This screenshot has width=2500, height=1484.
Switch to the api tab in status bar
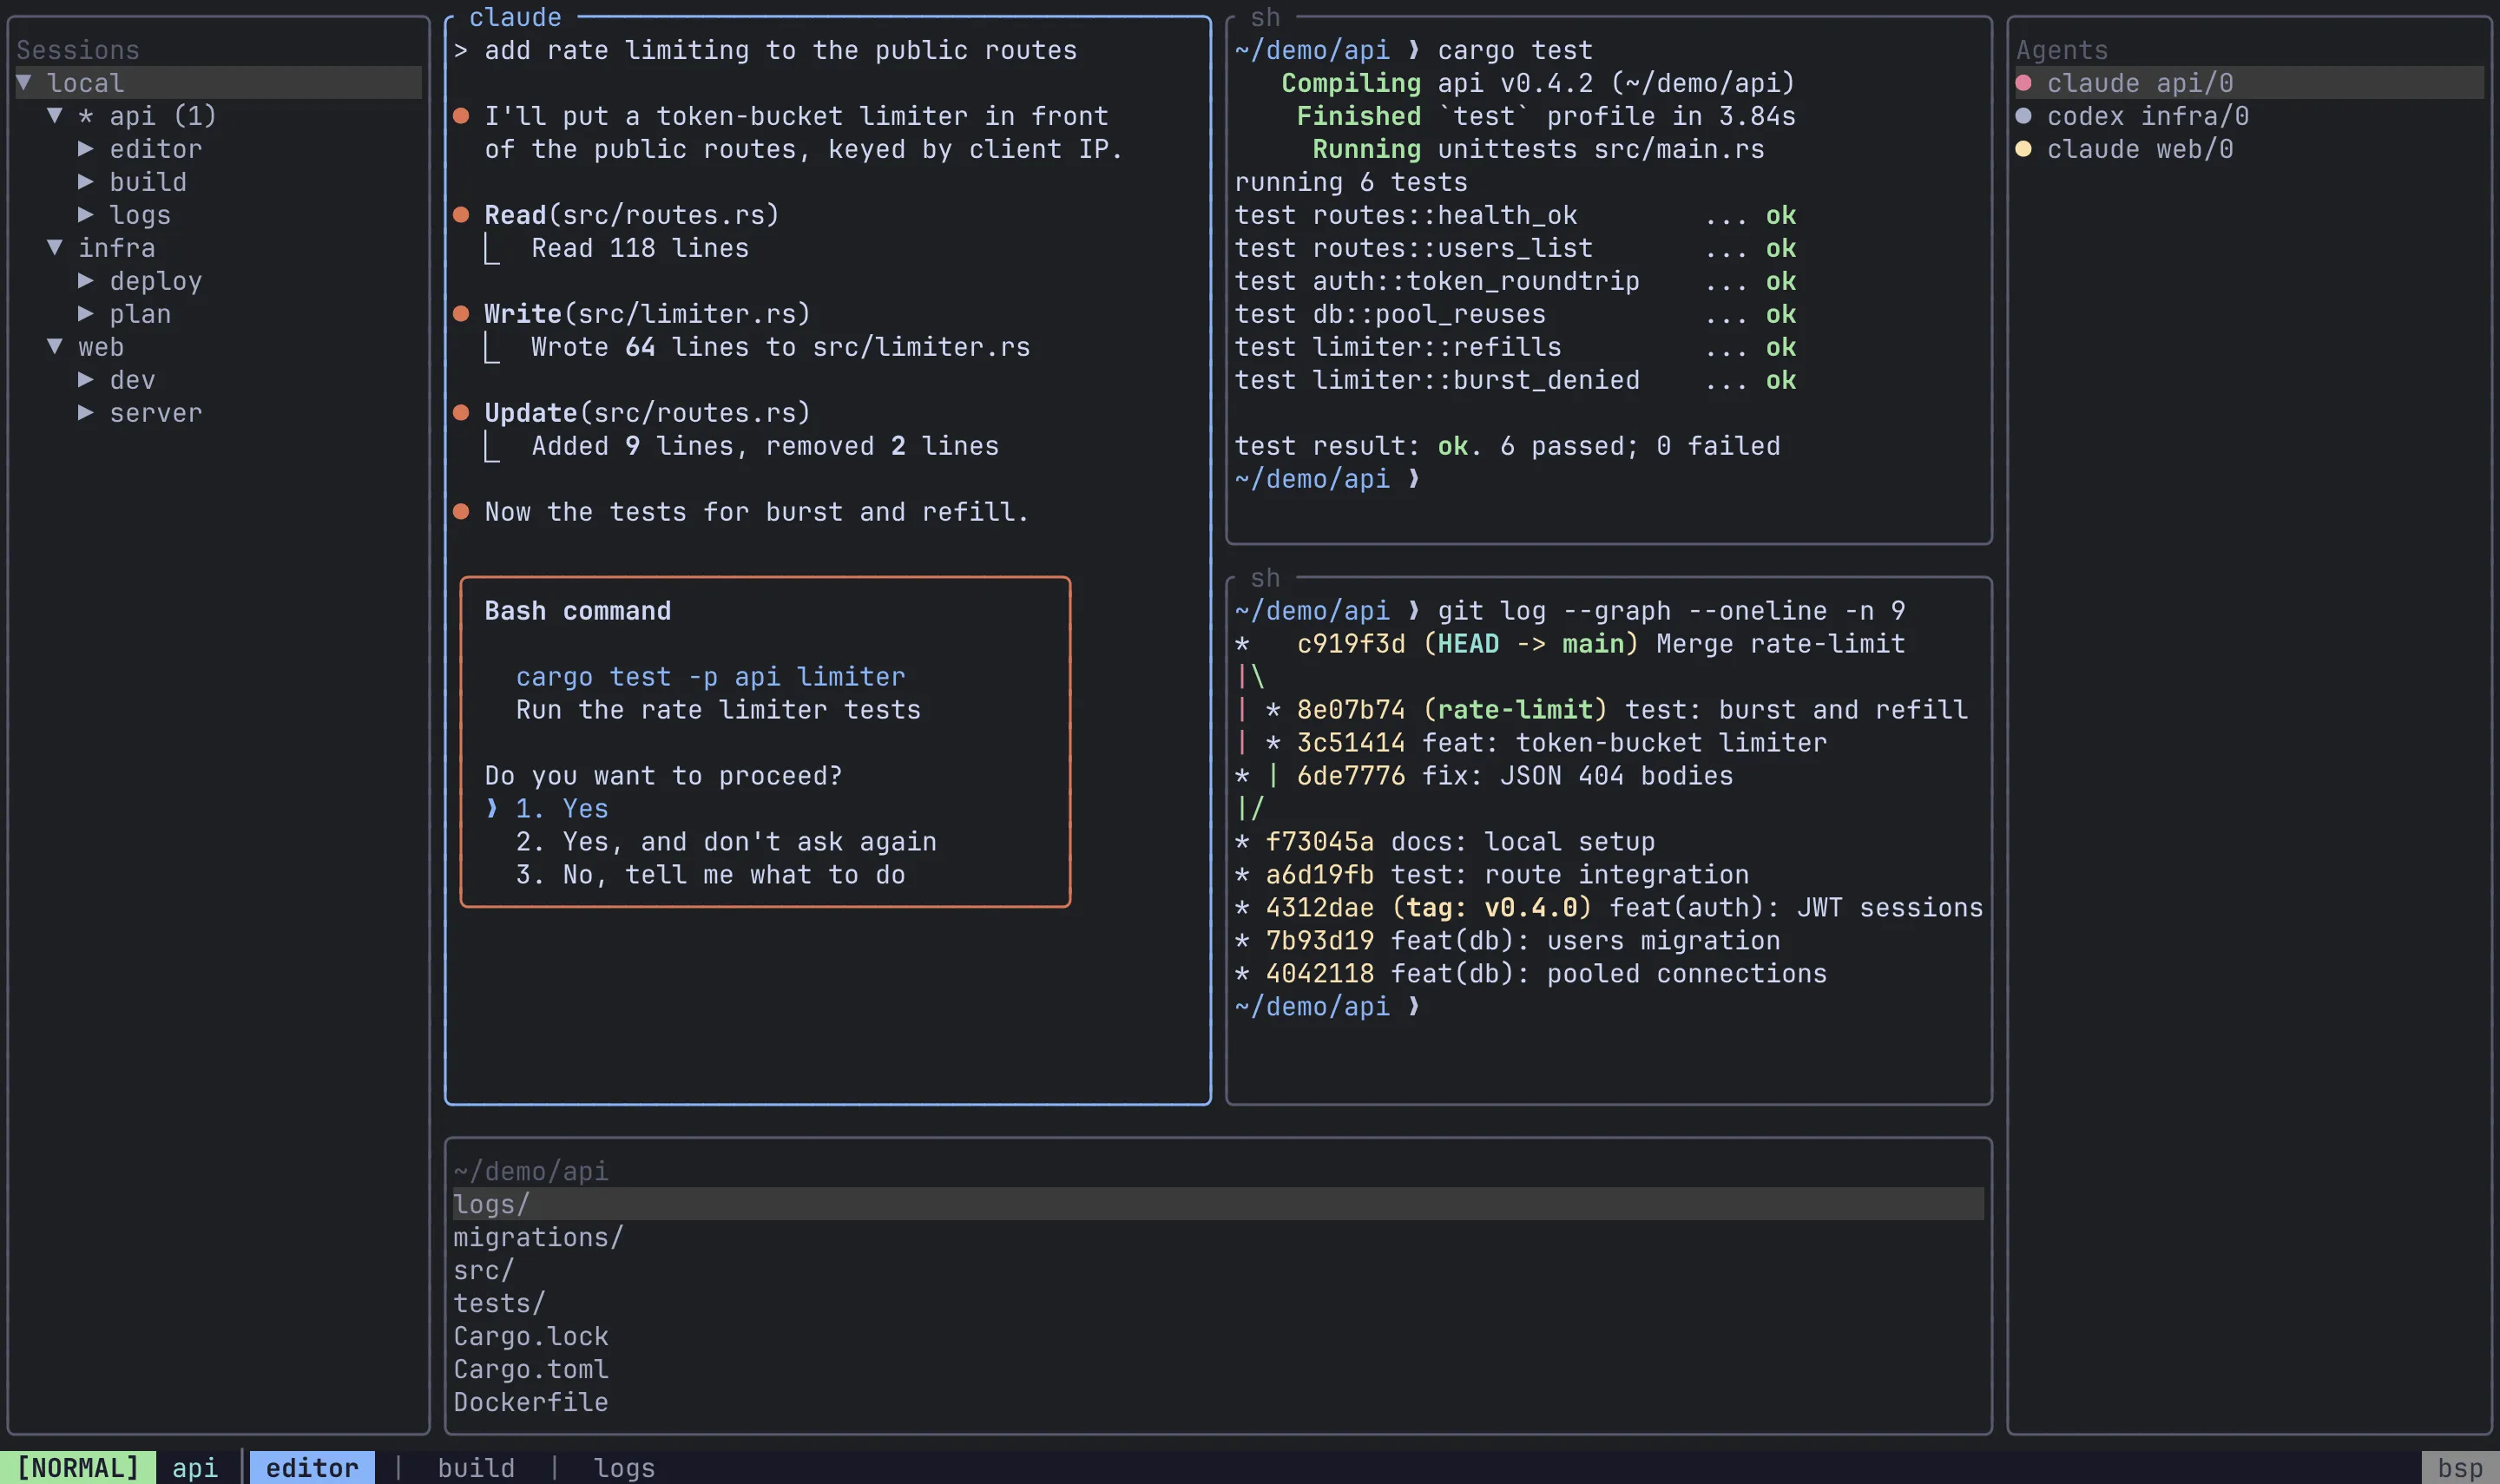tap(195, 1467)
